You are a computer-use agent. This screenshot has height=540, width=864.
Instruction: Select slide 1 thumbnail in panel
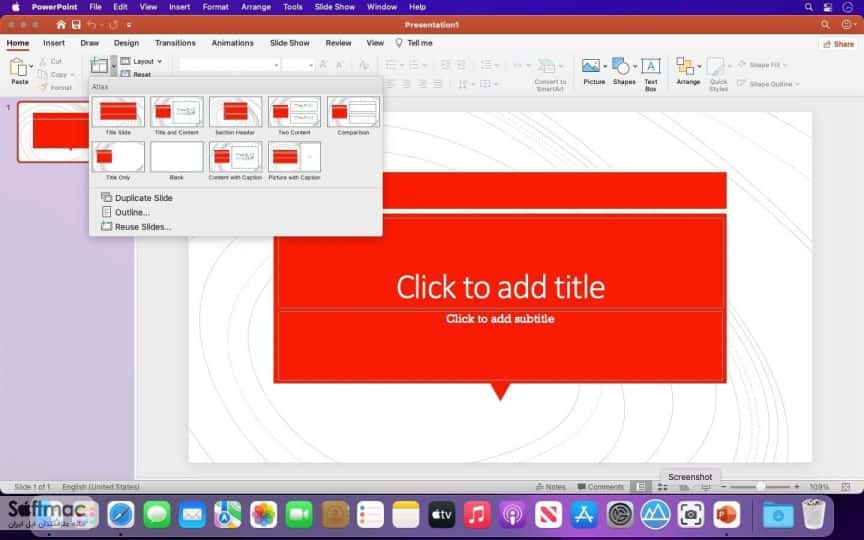53,132
